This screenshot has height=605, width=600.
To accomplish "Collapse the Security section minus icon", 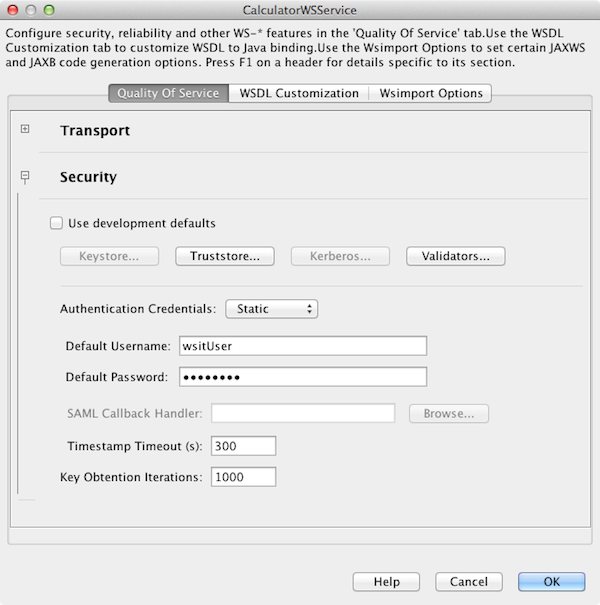I will tap(25, 177).
